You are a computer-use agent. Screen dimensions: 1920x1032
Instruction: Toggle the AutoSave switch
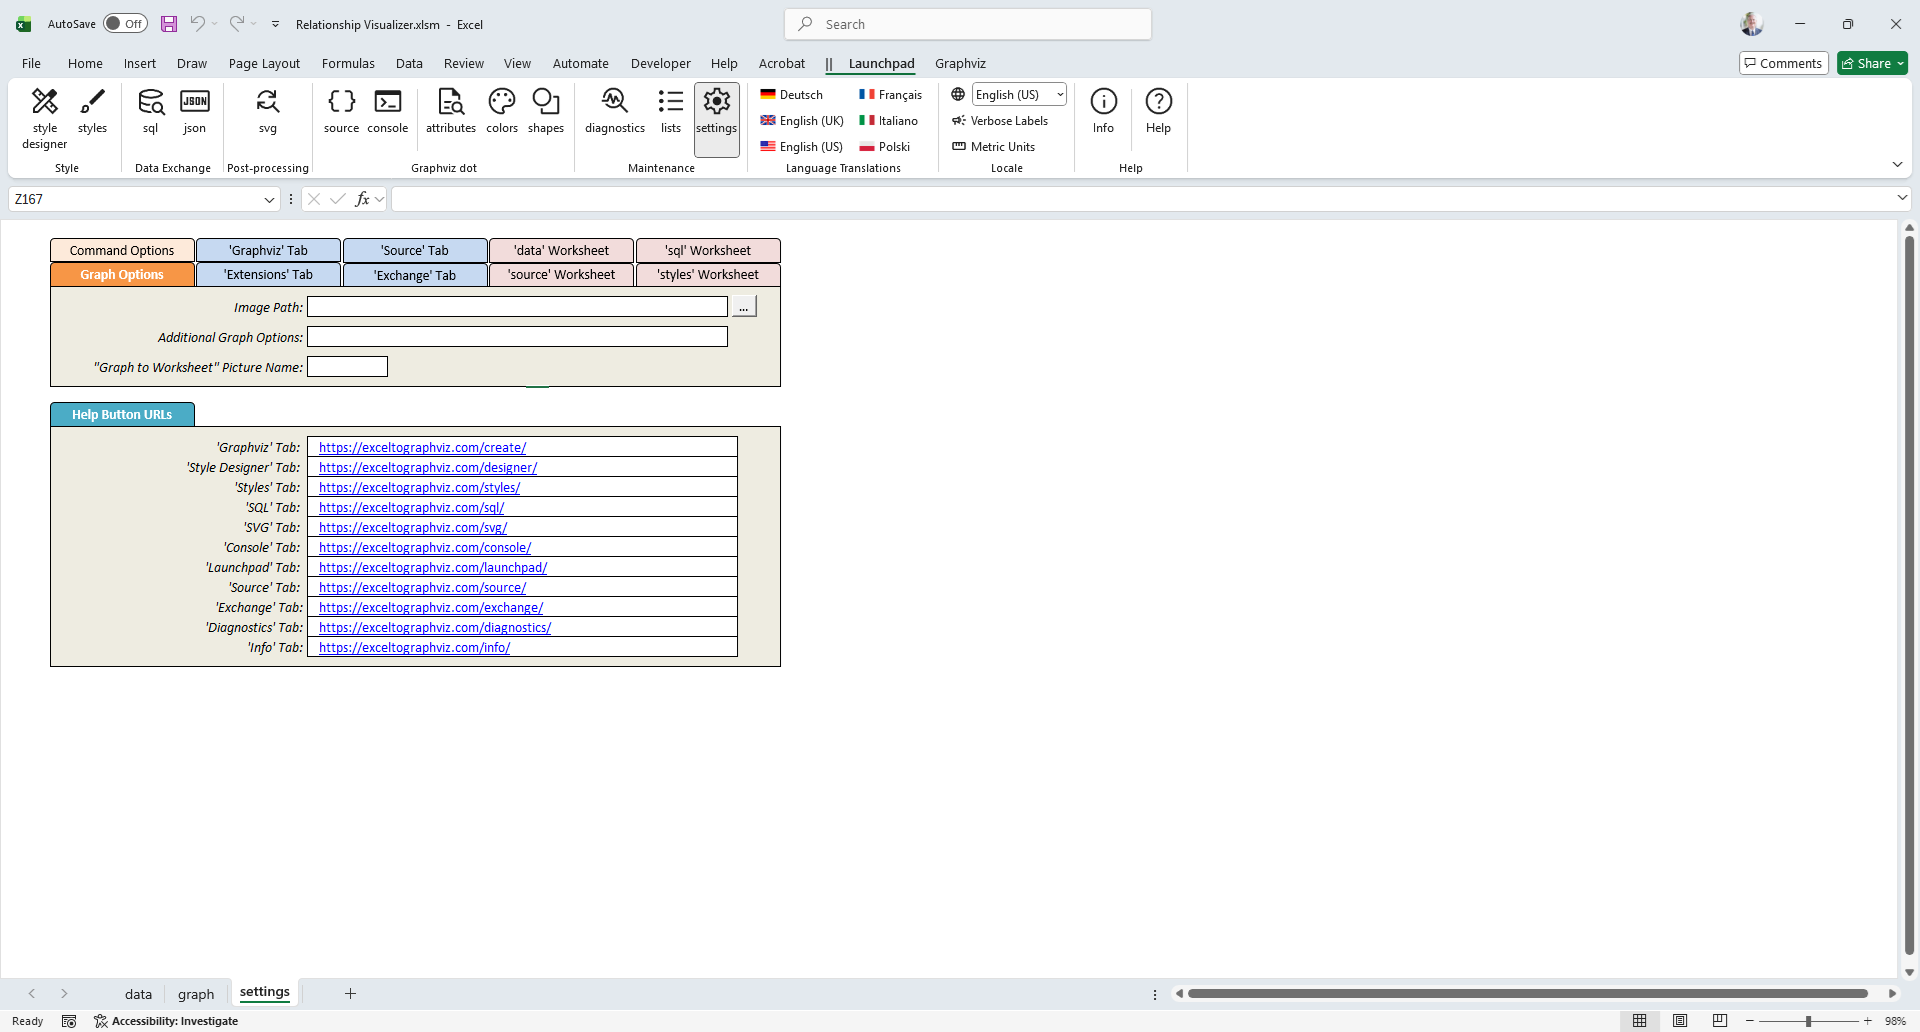[x=125, y=24]
